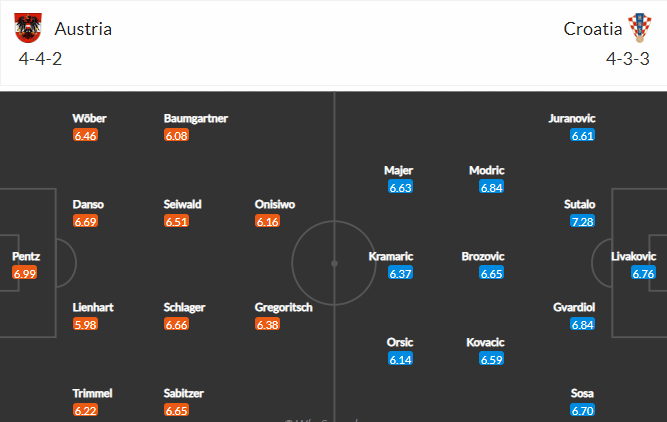Screen dimensions: 667x422
Task: Select Modric's 6.84 rating badge
Action: [491, 187]
